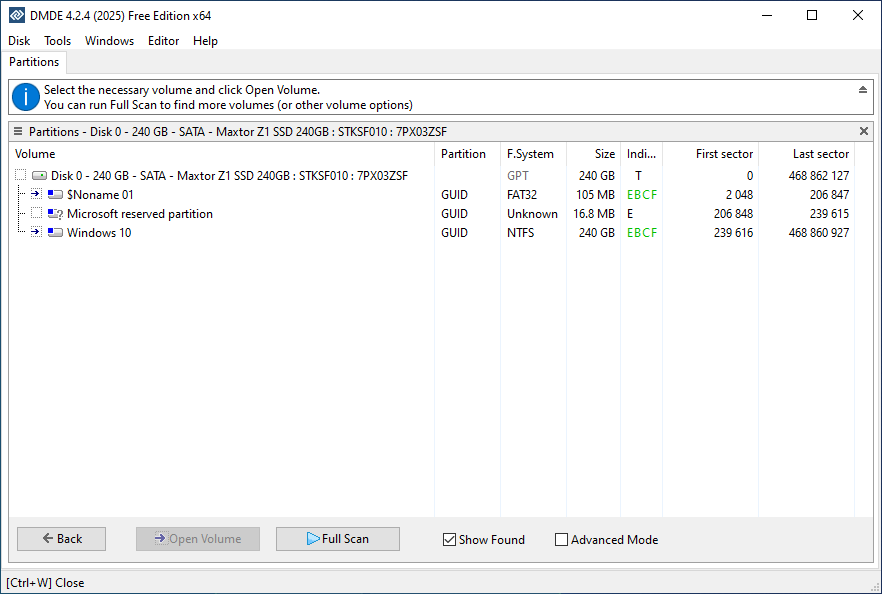The width and height of the screenshot is (882, 594).
Task: Click the $Noname 01 volume icon
Action: click(56, 195)
